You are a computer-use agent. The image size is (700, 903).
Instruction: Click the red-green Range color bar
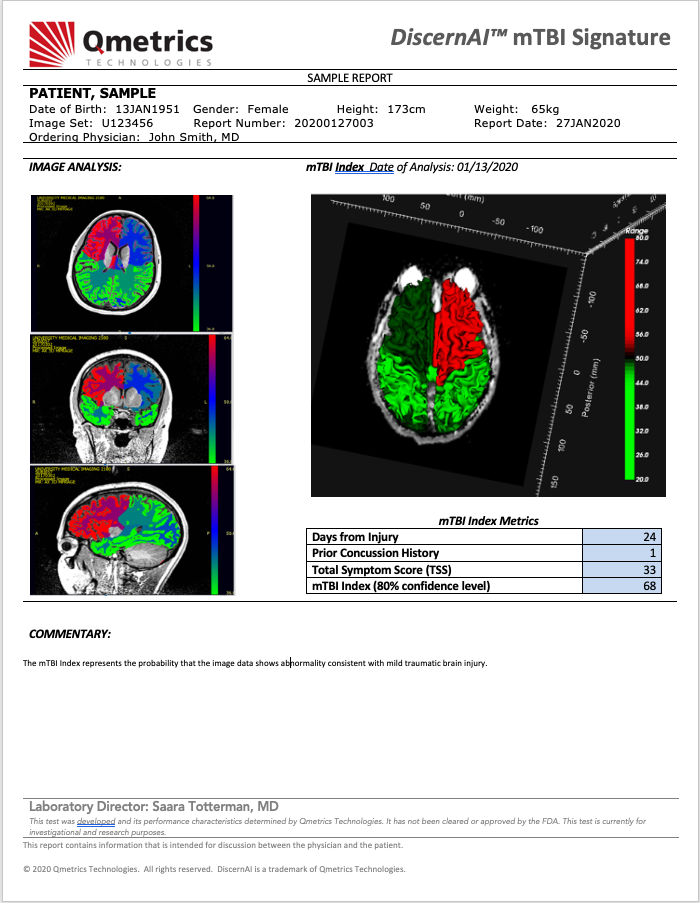630,358
